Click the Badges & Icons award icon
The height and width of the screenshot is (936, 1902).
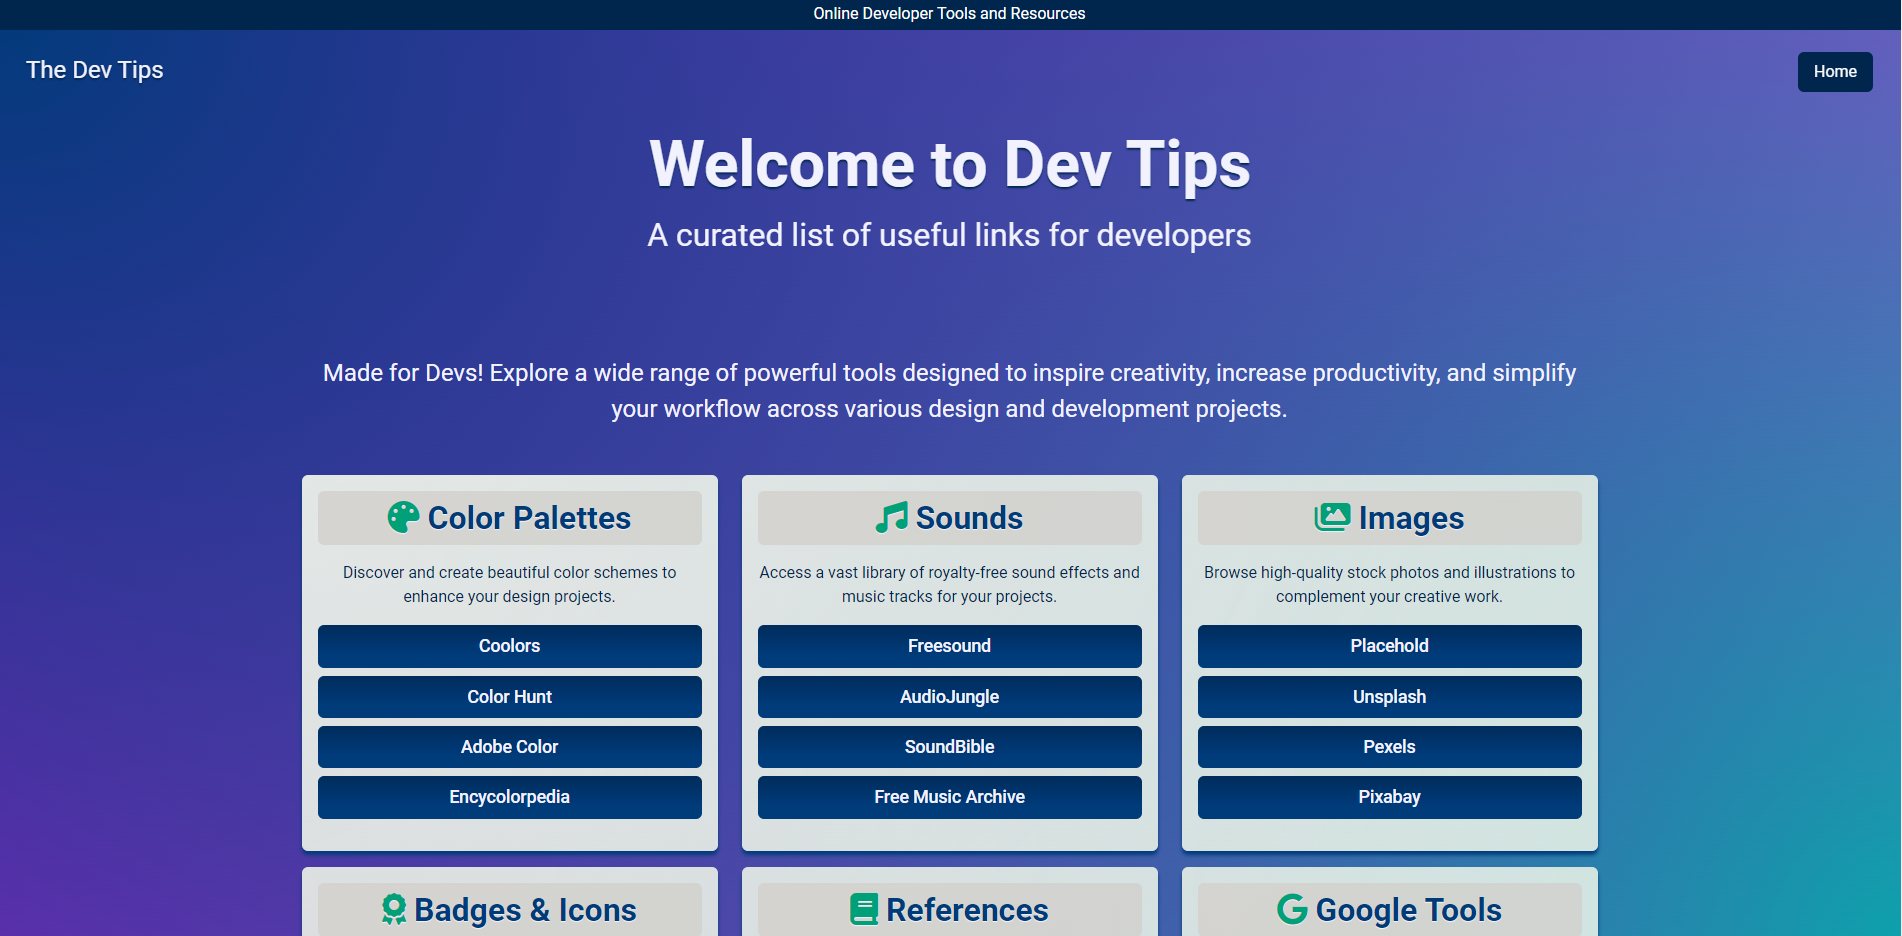[x=394, y=909]
